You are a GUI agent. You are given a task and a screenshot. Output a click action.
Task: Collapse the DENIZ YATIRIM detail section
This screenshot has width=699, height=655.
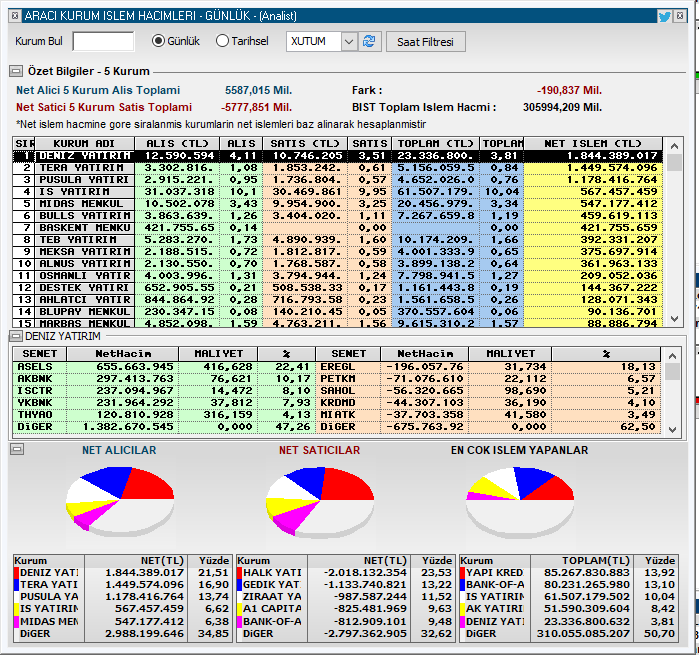click(16, 336)
